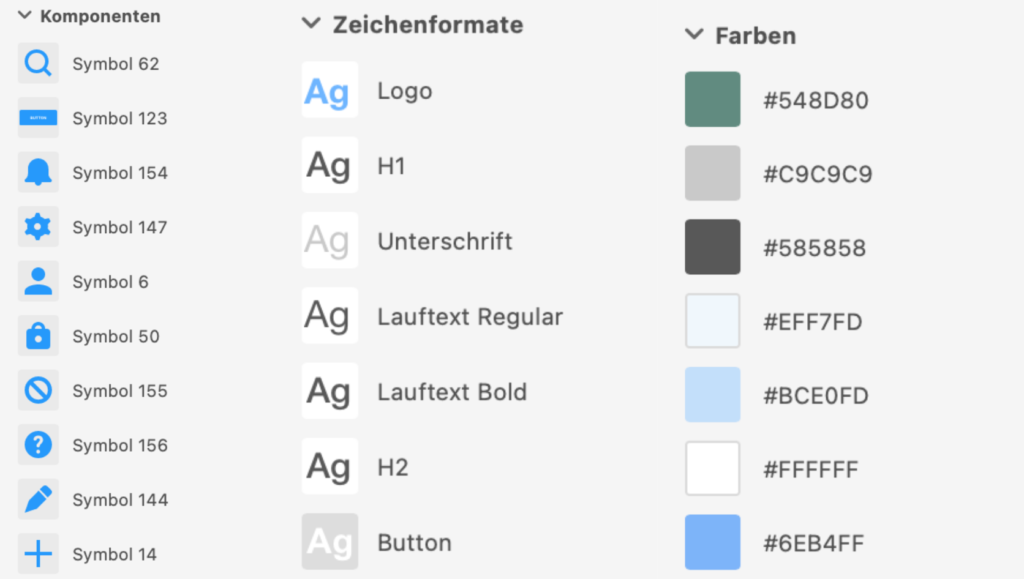Select the lock icon for Symbol 50

[x=38, y=336]
